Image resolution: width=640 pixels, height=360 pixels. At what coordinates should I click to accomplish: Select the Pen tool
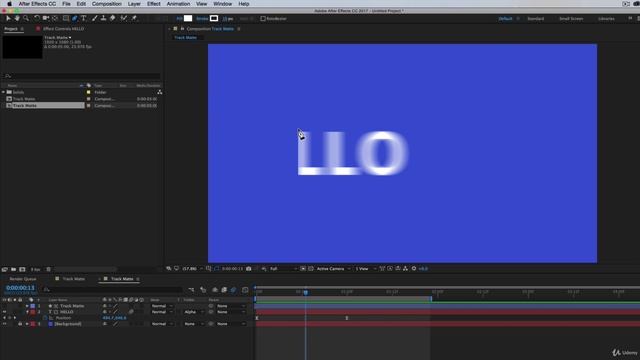75,18
